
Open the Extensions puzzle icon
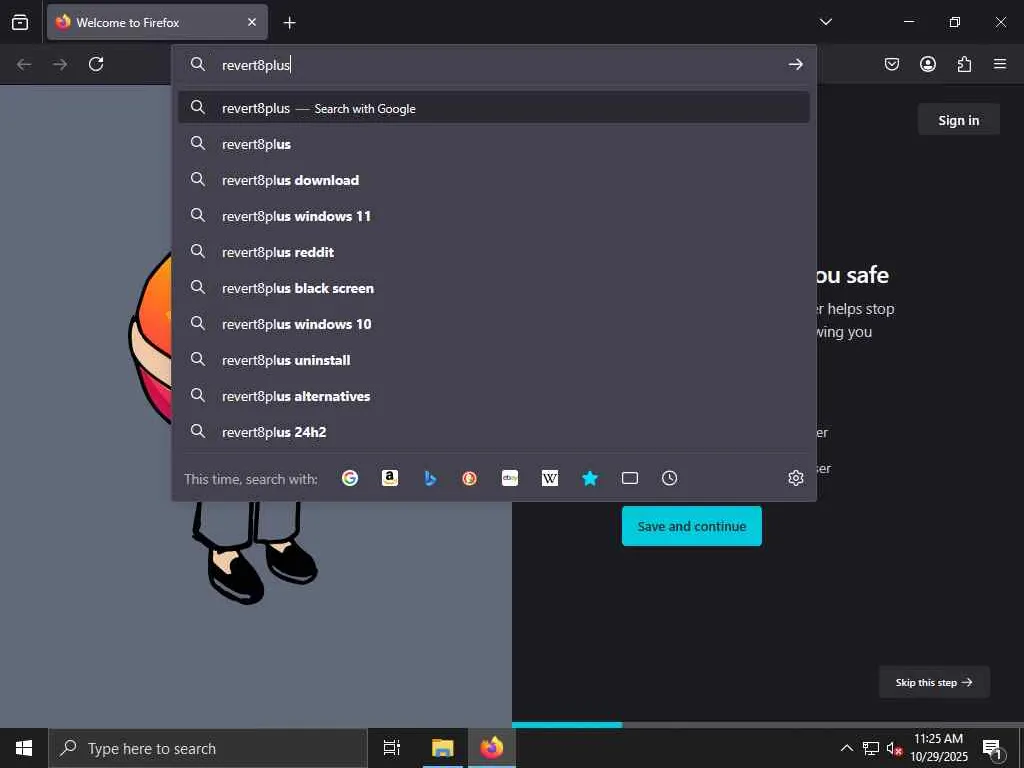[964, 64]
